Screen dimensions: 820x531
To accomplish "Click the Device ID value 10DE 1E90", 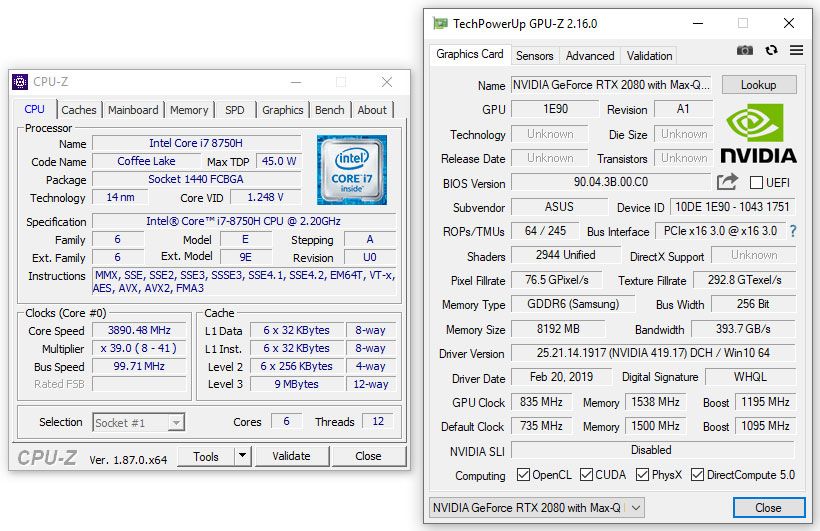I will point(732,207).
